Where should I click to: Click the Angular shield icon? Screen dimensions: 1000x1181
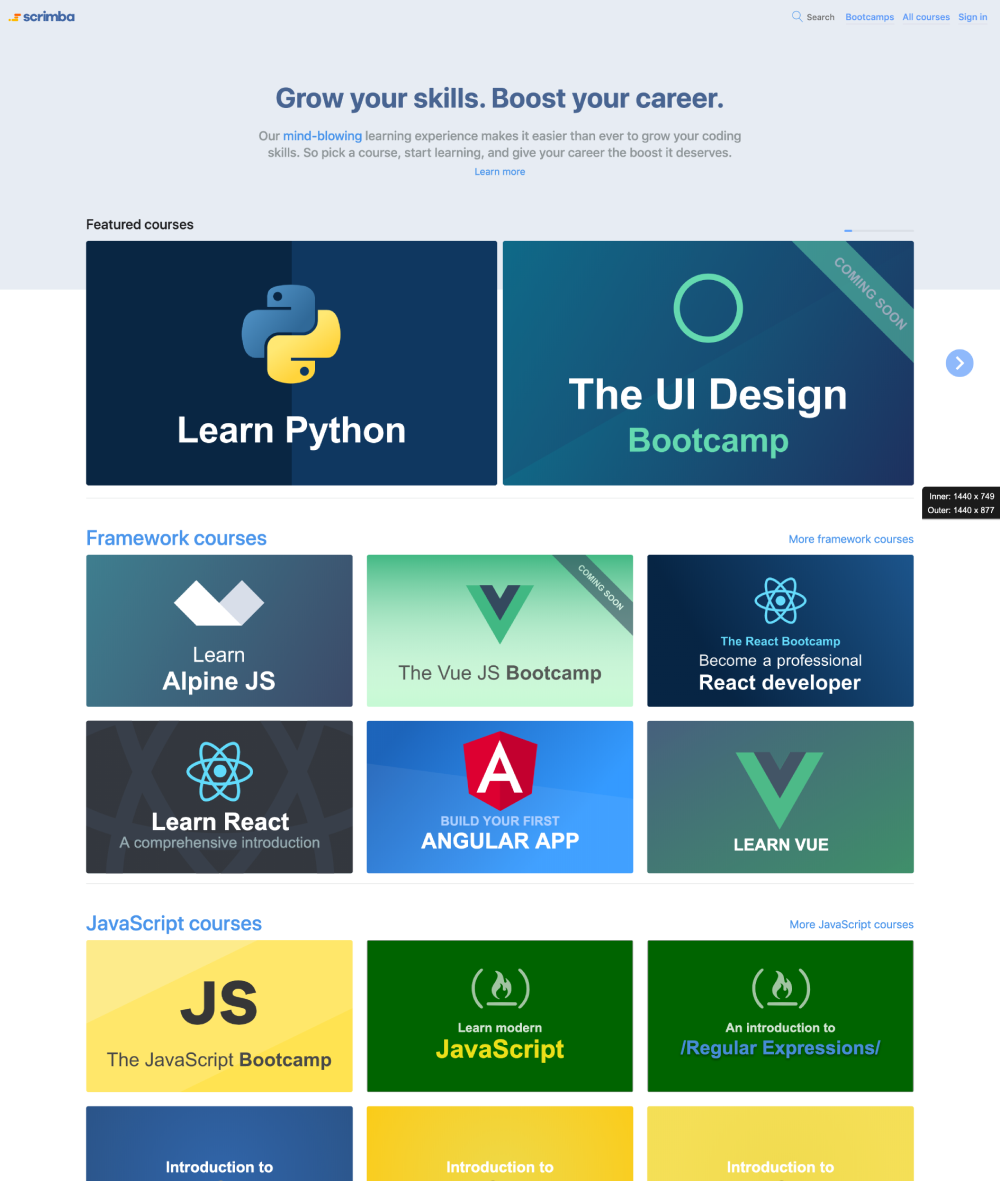[499, 772]
